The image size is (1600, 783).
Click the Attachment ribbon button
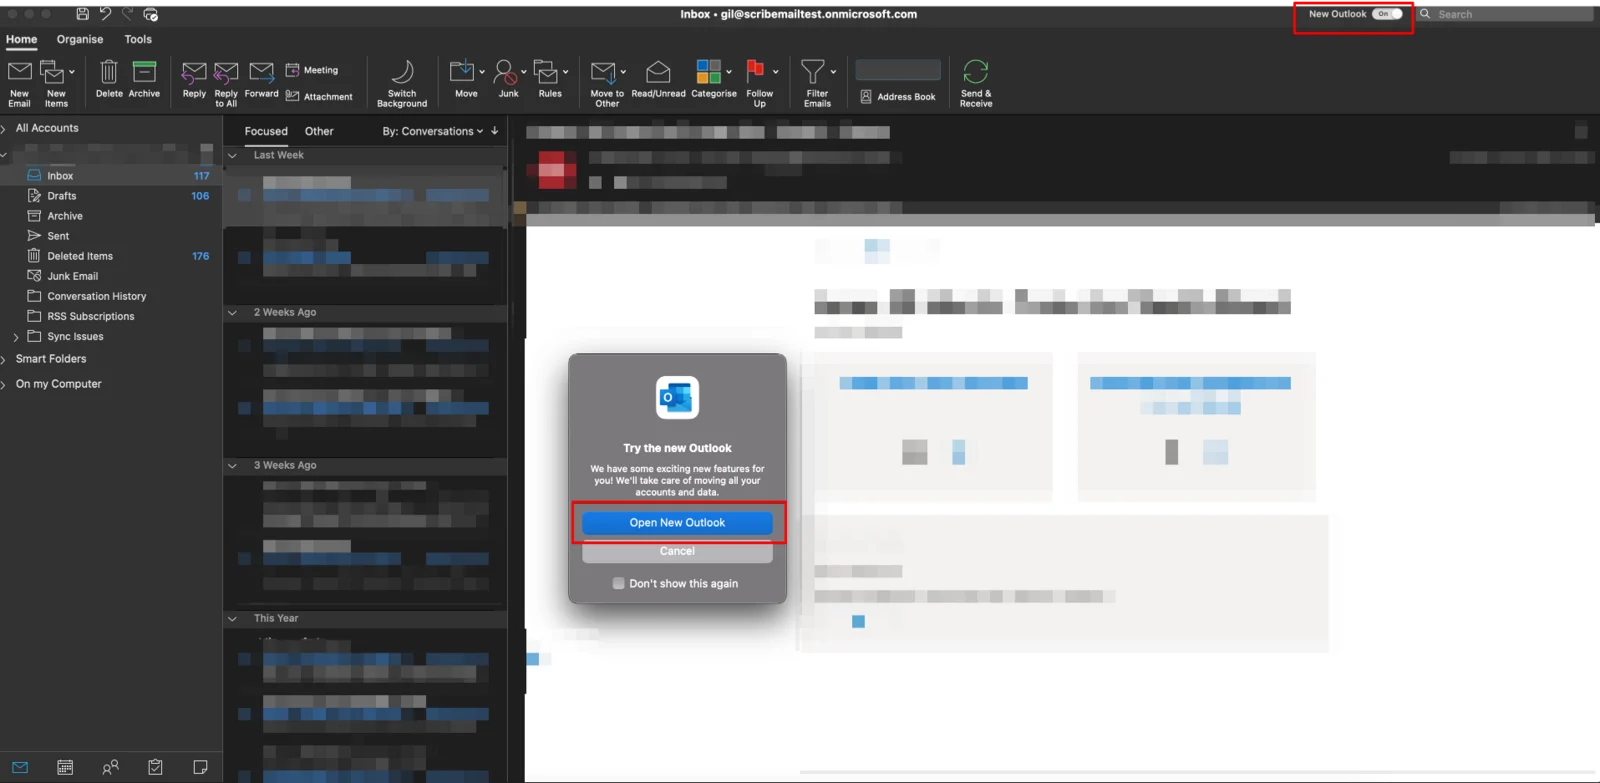tap(319, 97)
